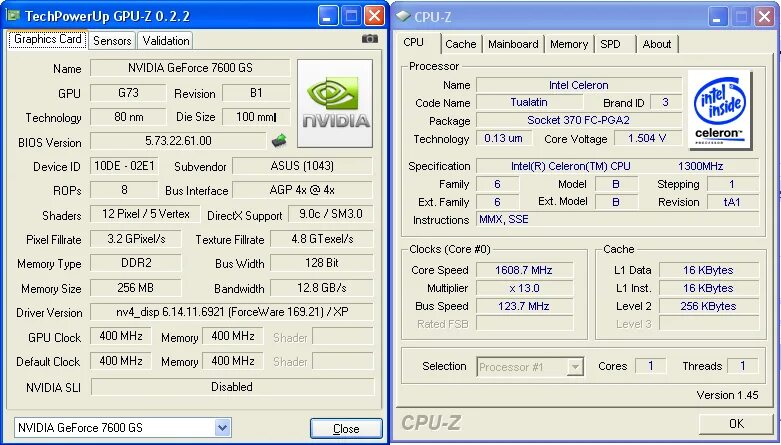Select the CPU tab in CPU-Z

pyautogui.click(x=418, y=43)
